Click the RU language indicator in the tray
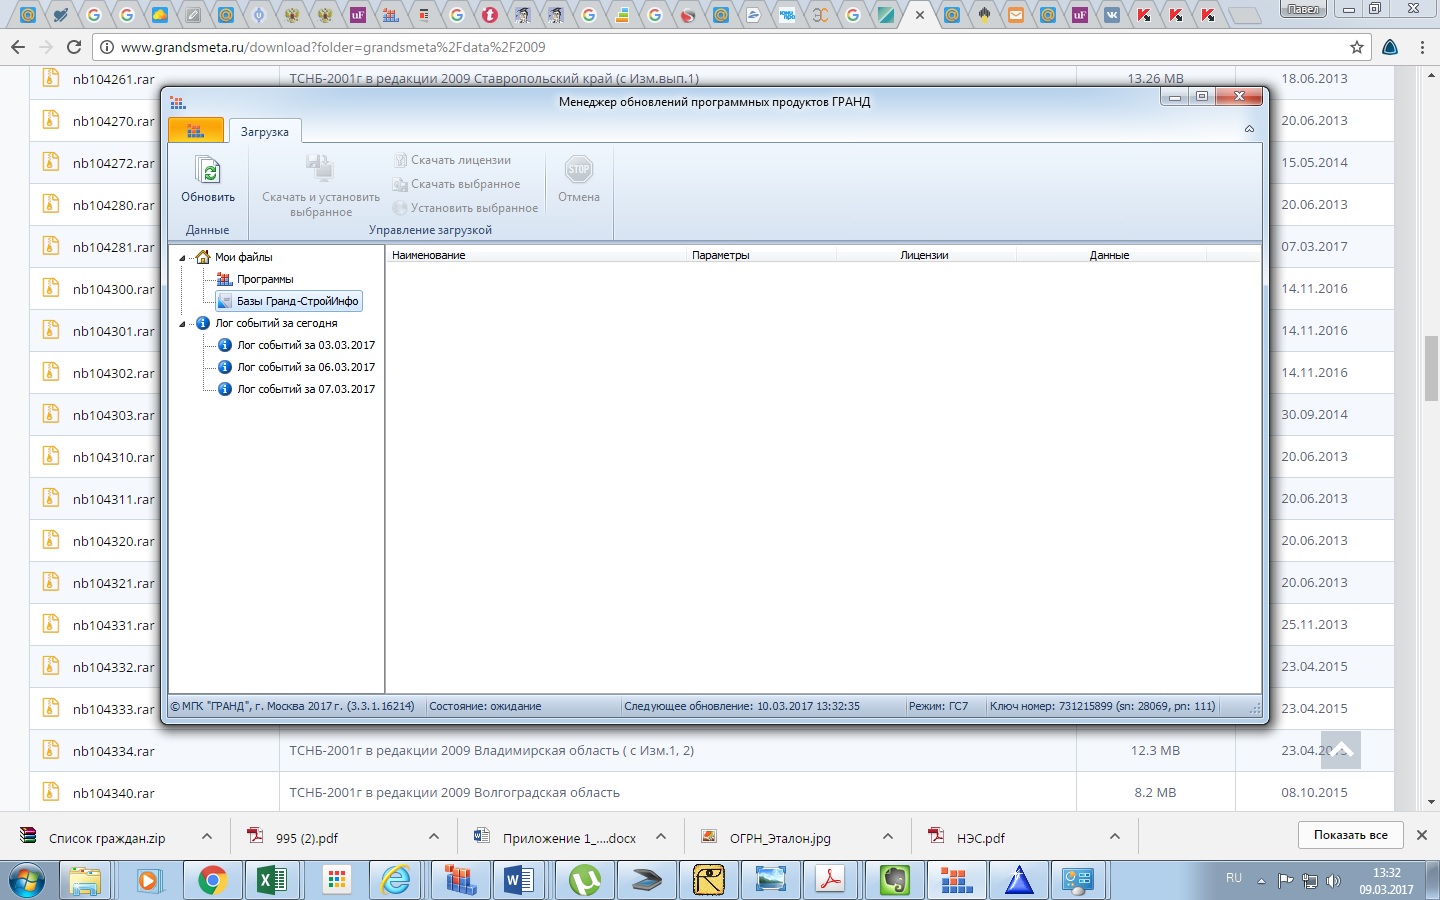1440x900 pixels. click(1234, 878)
